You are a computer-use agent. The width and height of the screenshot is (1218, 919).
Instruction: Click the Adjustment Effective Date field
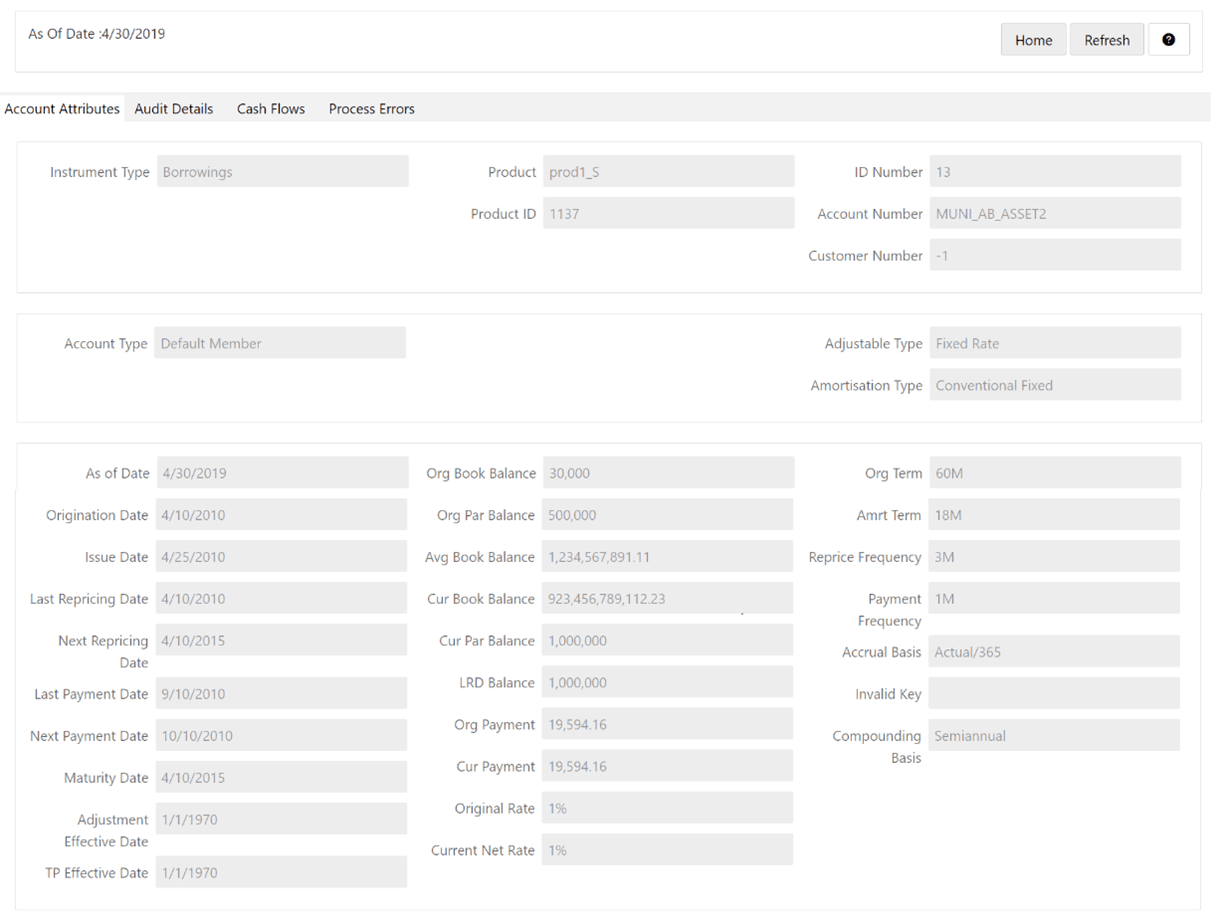tap(281, 819)
